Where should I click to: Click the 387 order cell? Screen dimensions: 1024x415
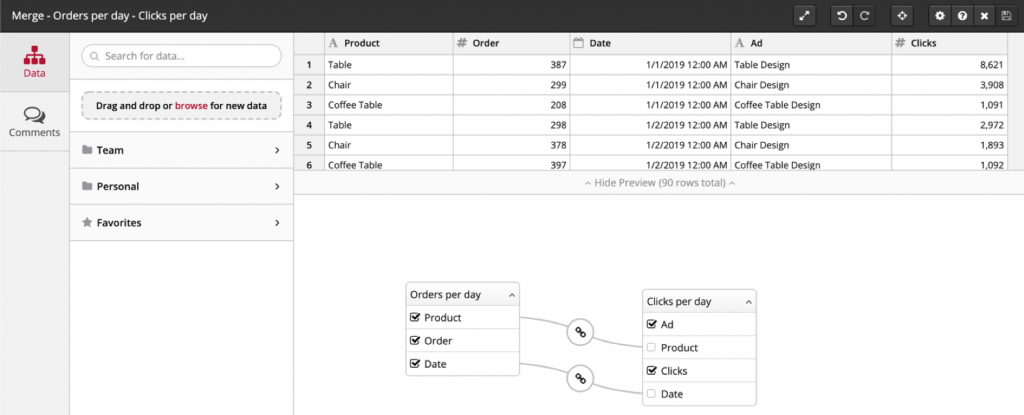pyautogui.click(x=511, y=65)
